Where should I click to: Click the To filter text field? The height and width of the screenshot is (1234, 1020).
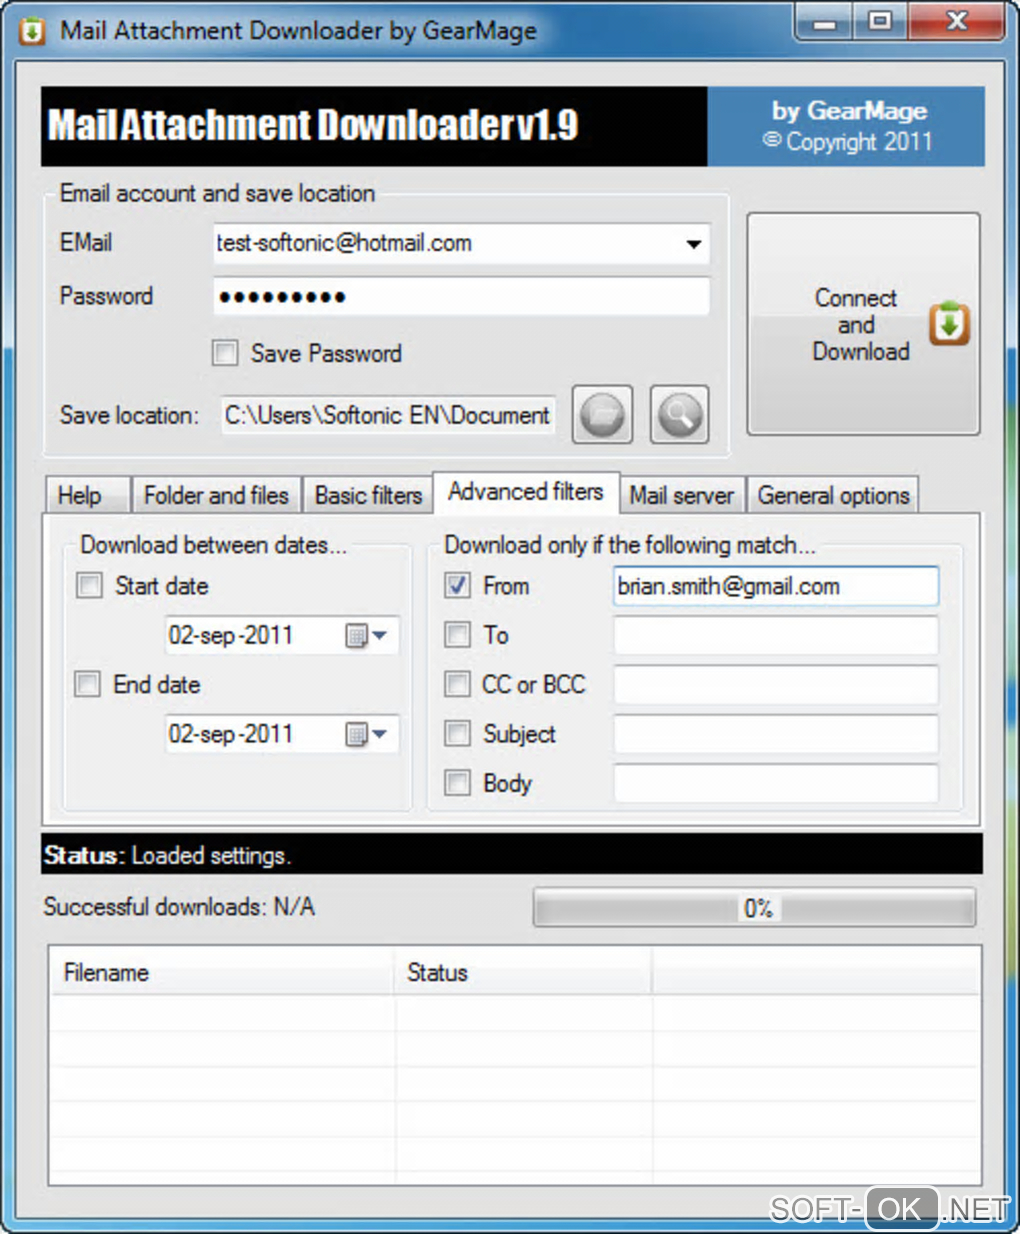coord(776,635)
